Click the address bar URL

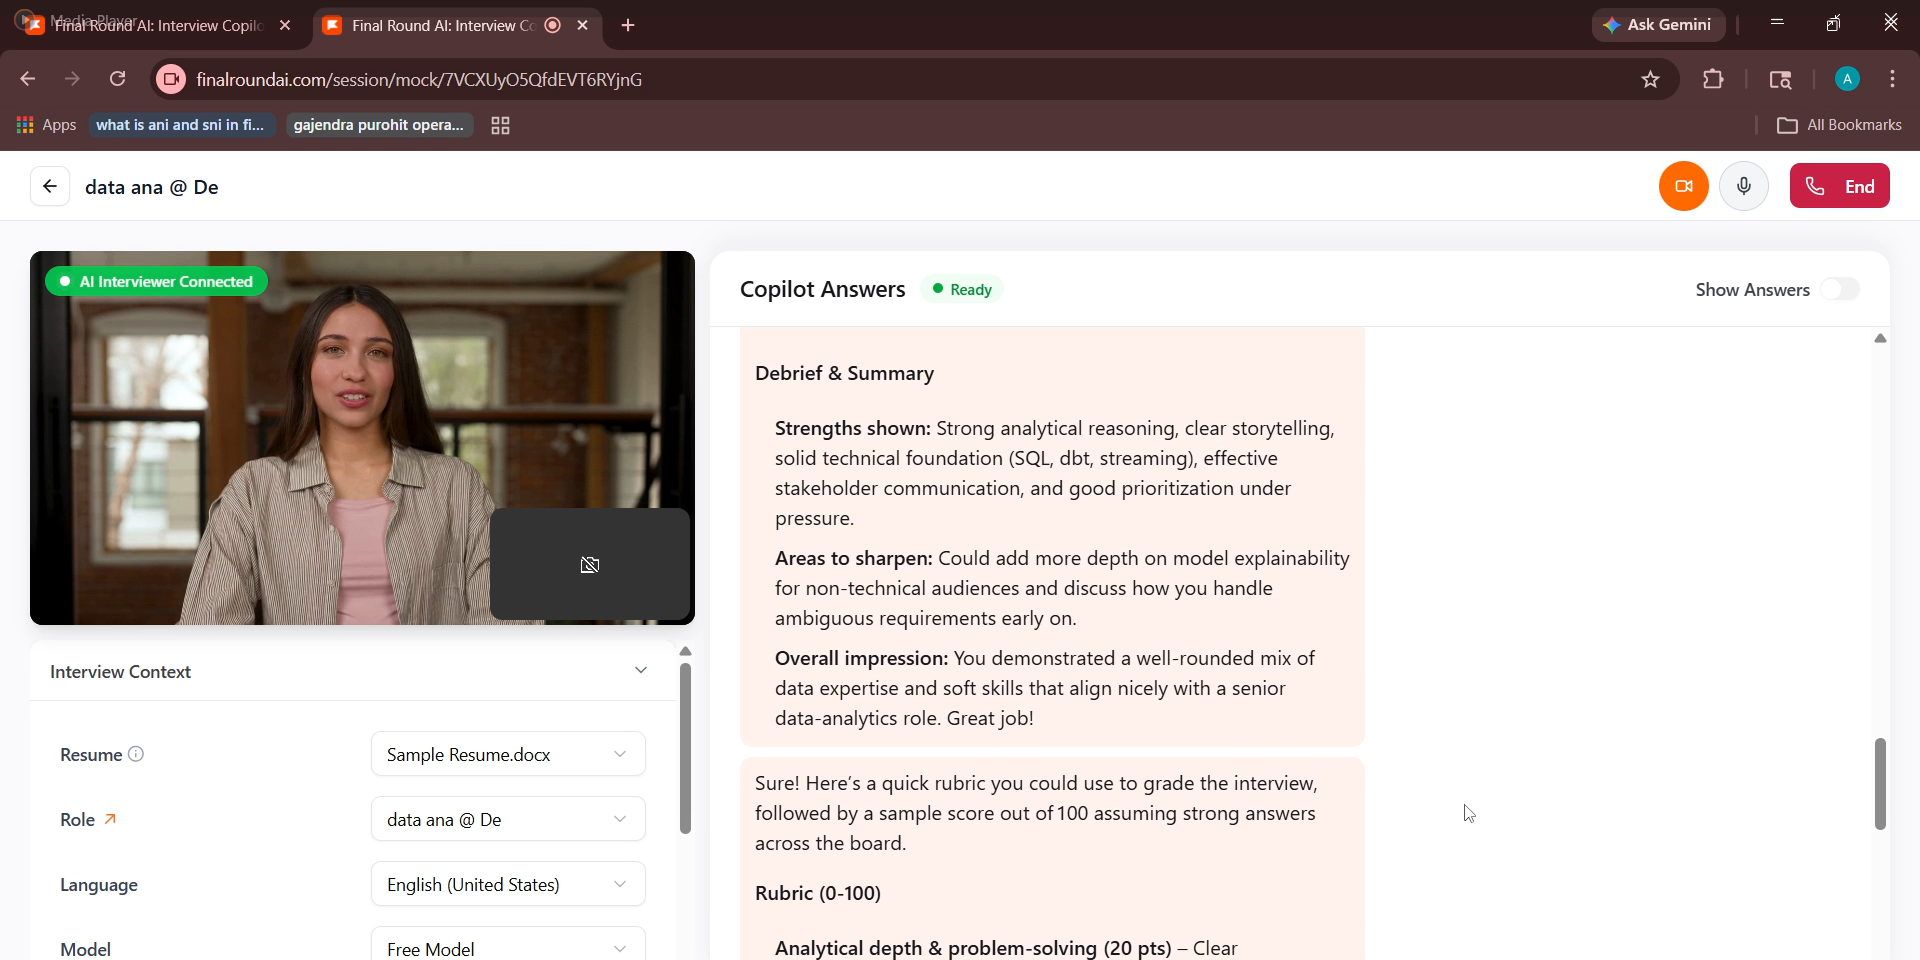point(419,79)
